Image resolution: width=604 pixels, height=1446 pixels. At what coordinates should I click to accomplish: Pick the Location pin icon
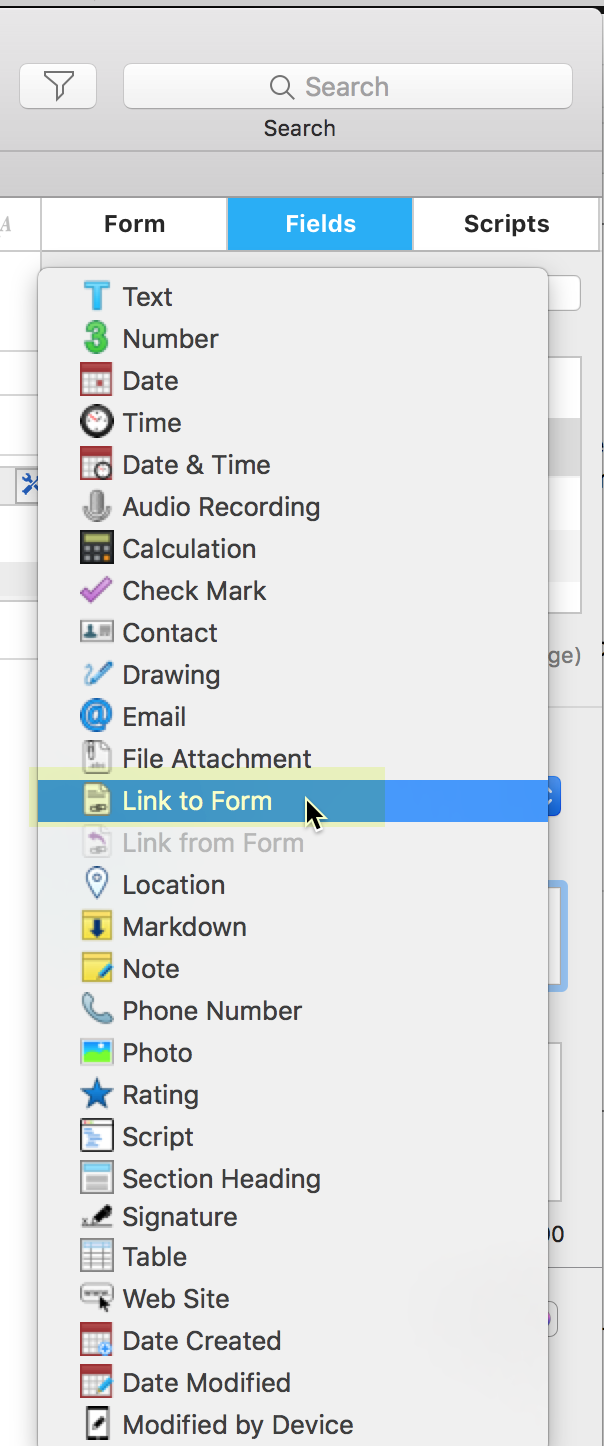pyautogui.click(x=96, y=885)
